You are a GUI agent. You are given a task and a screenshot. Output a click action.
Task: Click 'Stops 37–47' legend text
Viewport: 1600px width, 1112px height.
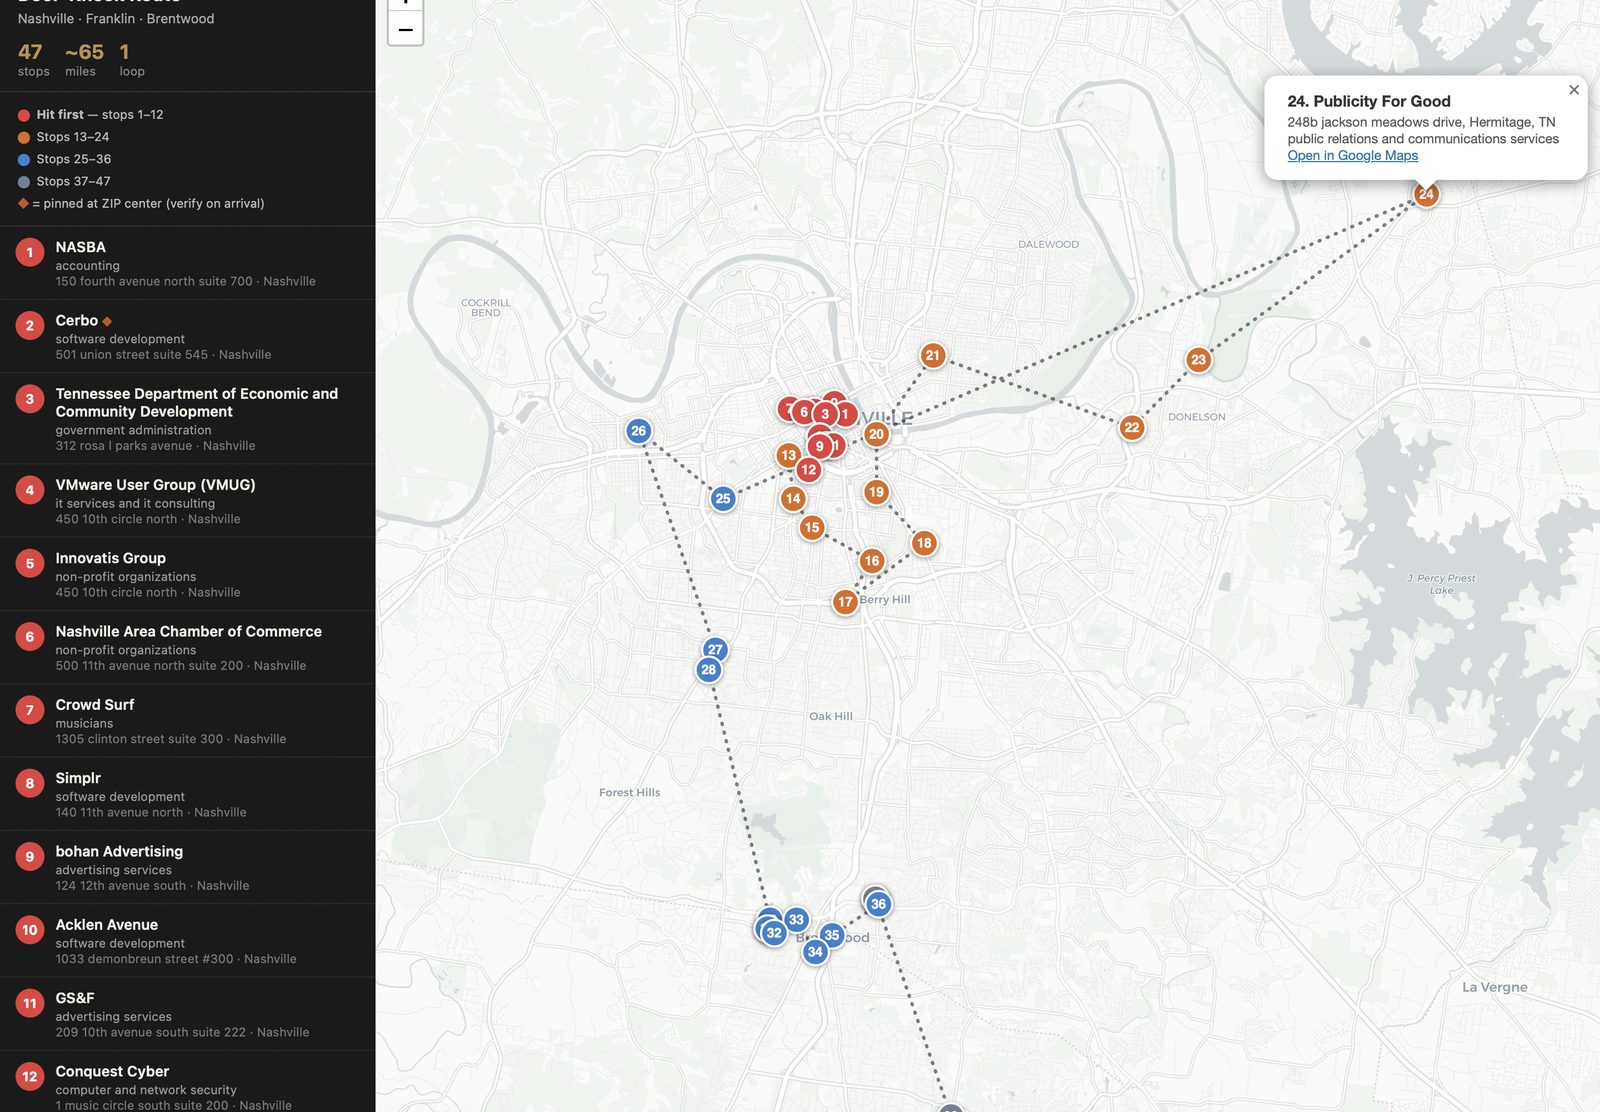[73, 181]
